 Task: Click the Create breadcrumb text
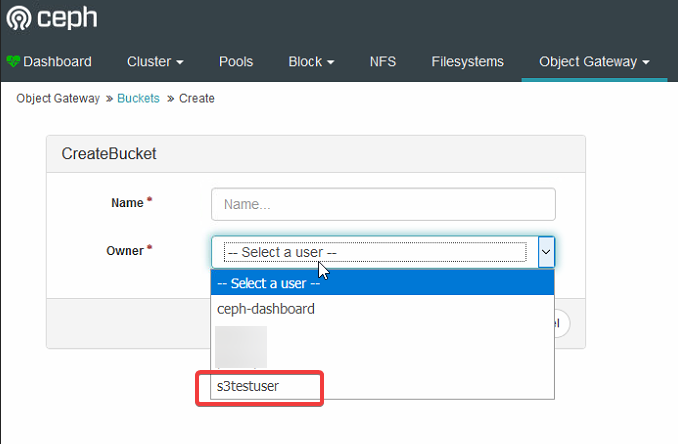197,98
